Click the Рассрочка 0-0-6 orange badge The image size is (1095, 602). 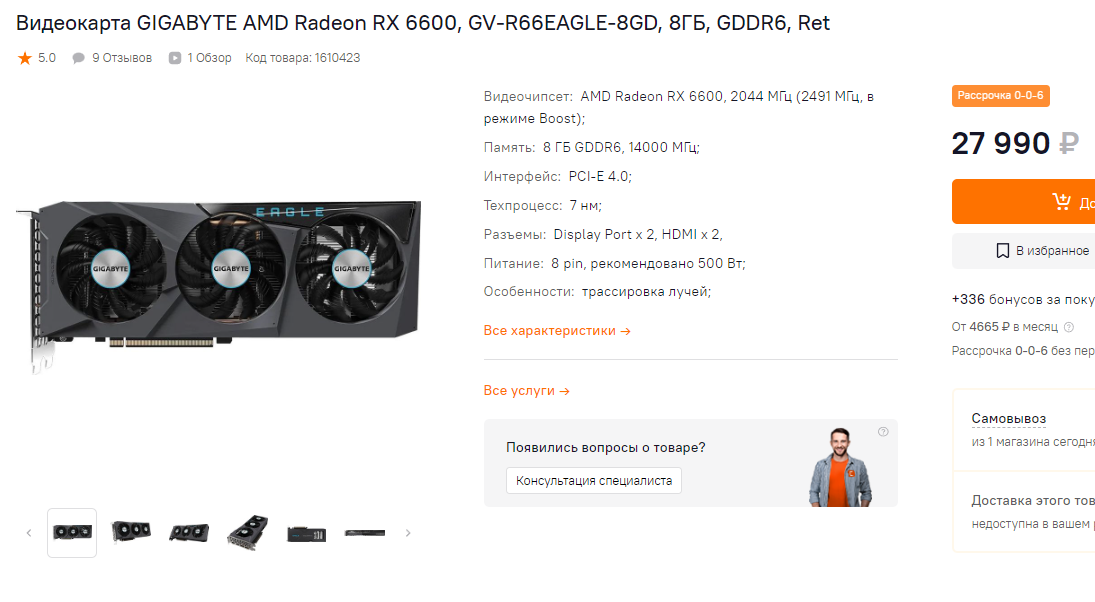[x=1000, y=96]
